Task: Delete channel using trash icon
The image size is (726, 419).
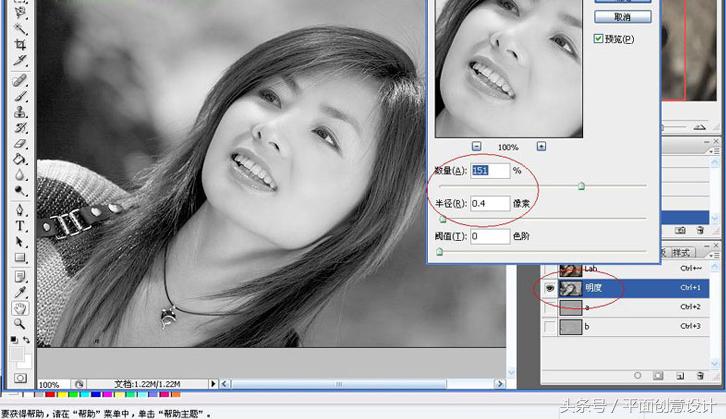Action: pyautogui.click(x=700, y=375)
